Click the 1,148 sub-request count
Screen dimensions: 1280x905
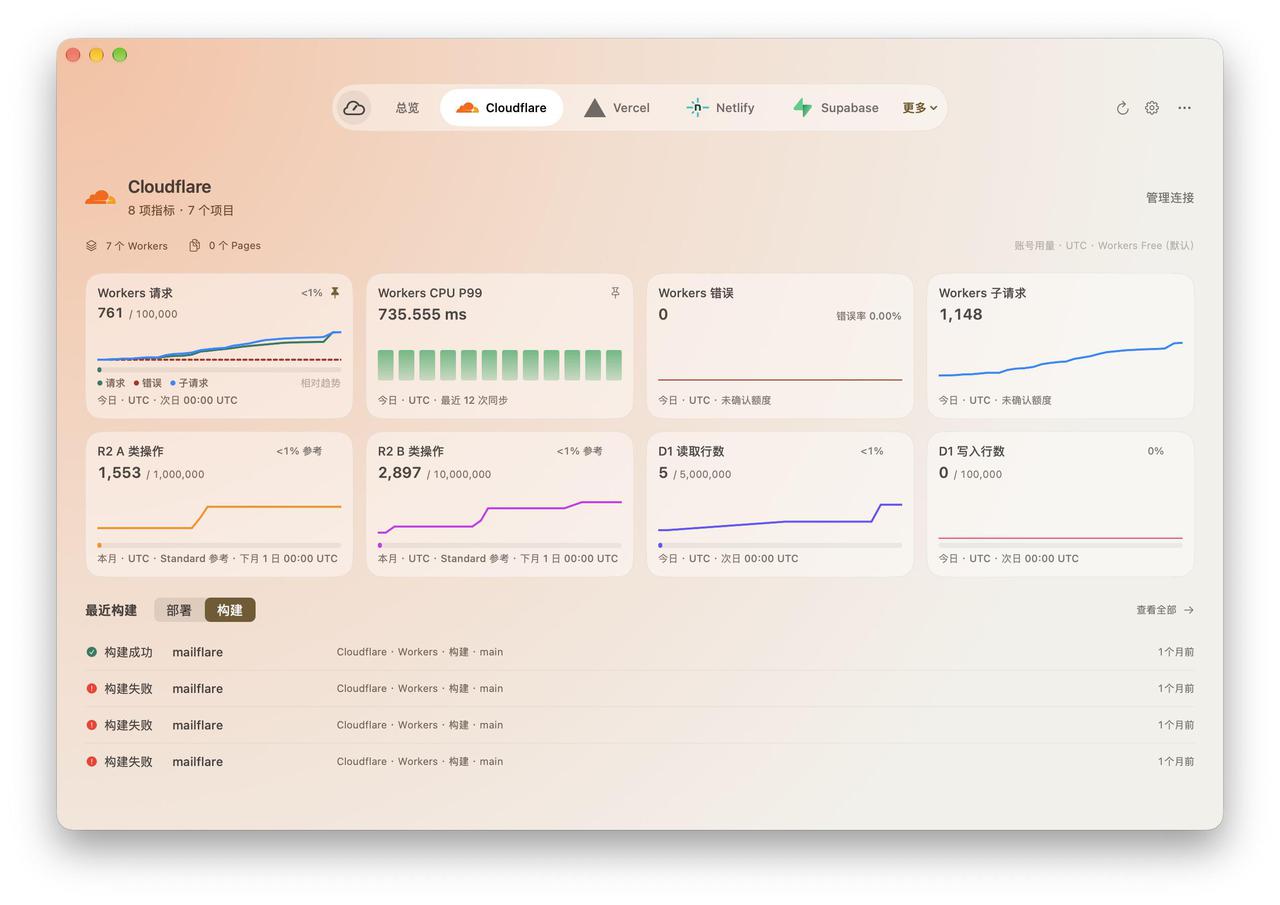(960, 315)
